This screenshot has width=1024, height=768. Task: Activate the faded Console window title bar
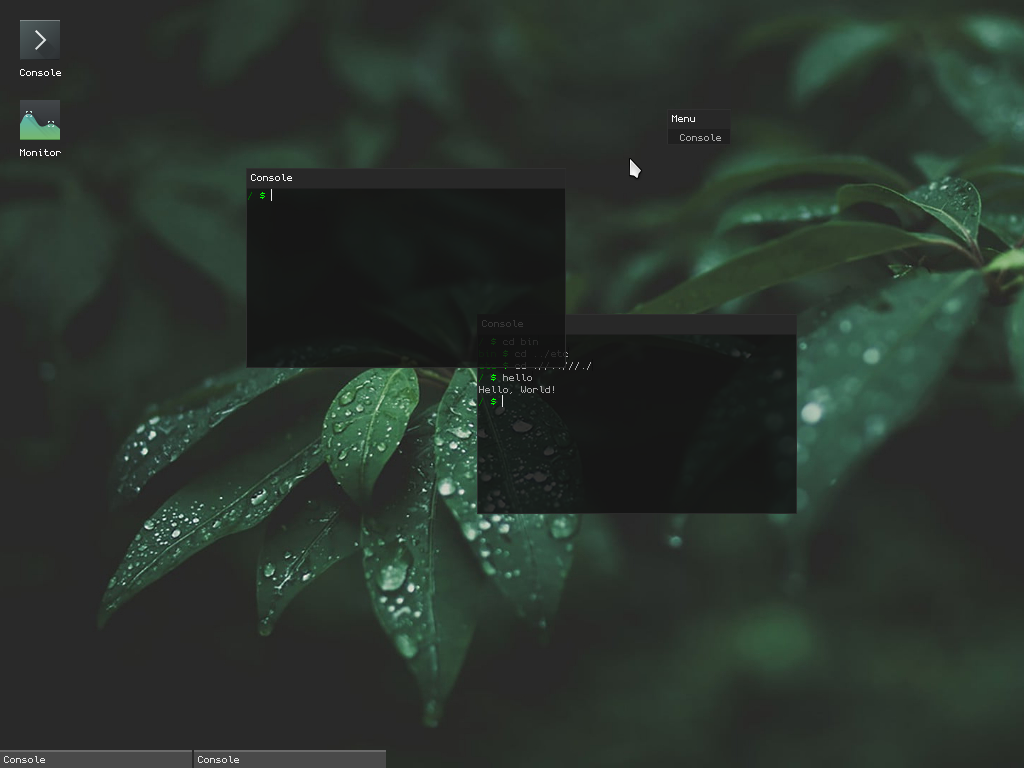[x=637, y=324]
